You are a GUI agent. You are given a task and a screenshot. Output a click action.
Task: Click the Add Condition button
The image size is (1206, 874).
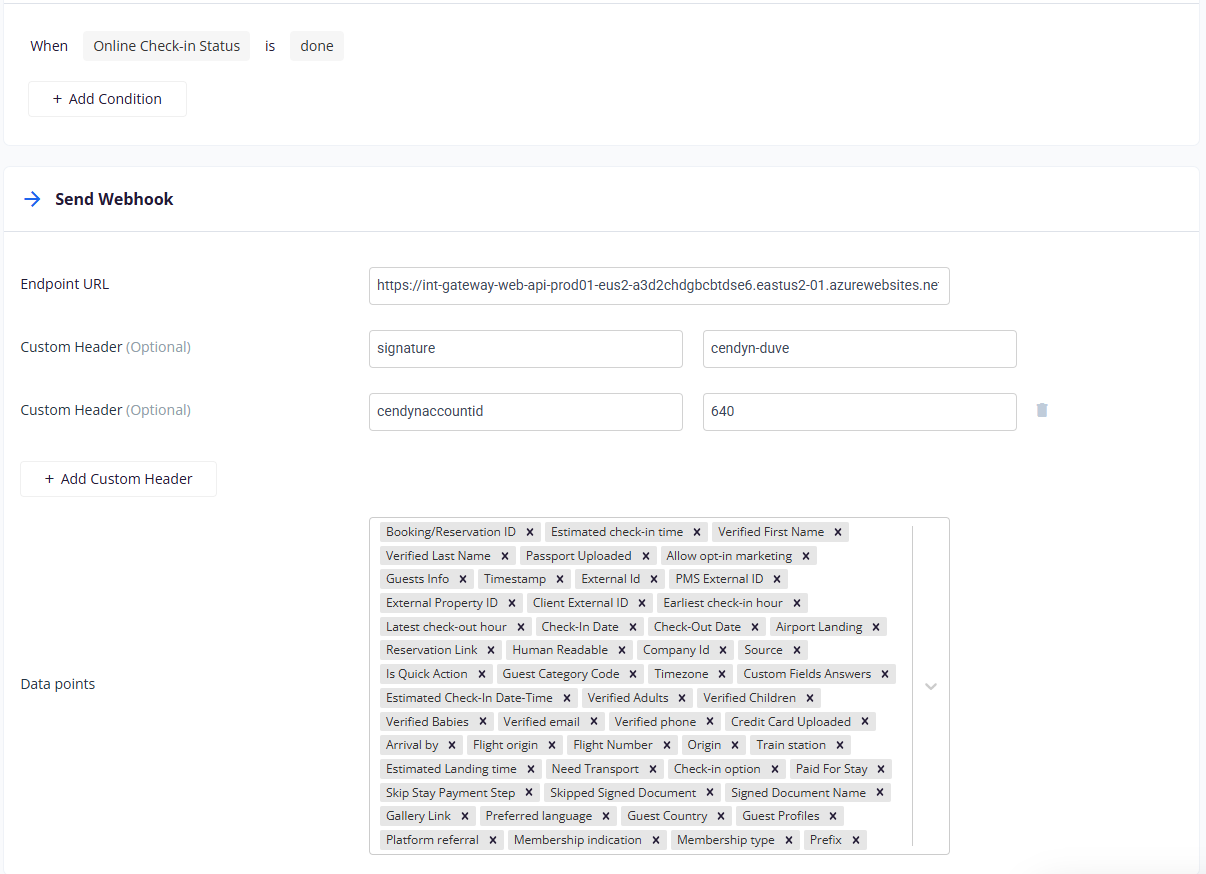pos(107,99)
